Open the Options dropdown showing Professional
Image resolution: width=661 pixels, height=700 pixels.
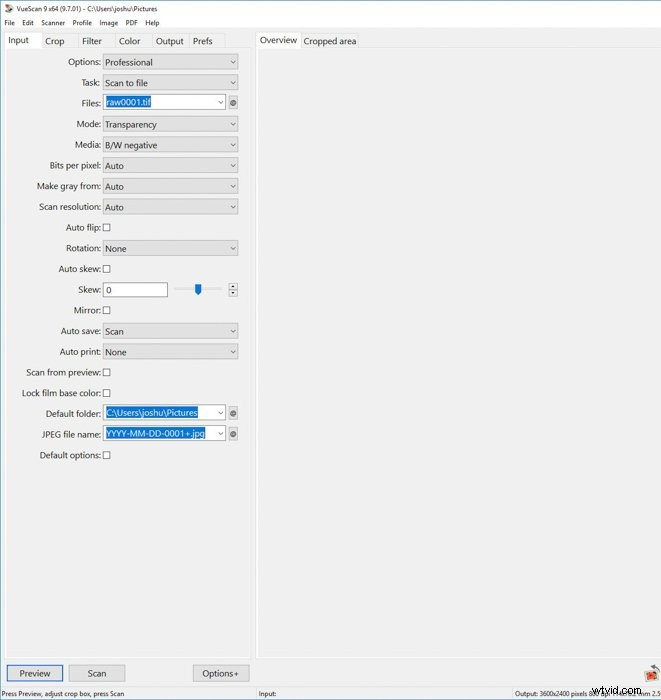click(170, 62)
